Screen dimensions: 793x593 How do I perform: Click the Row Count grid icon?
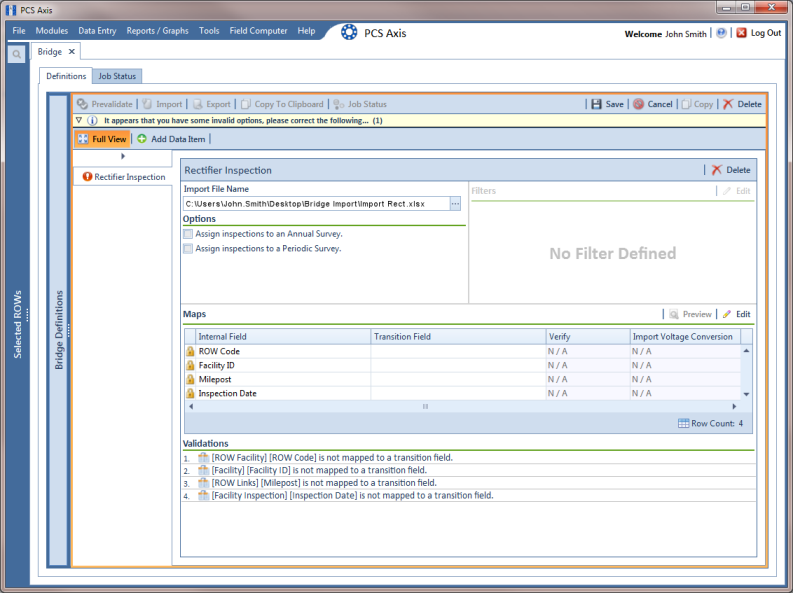(683, 424)
